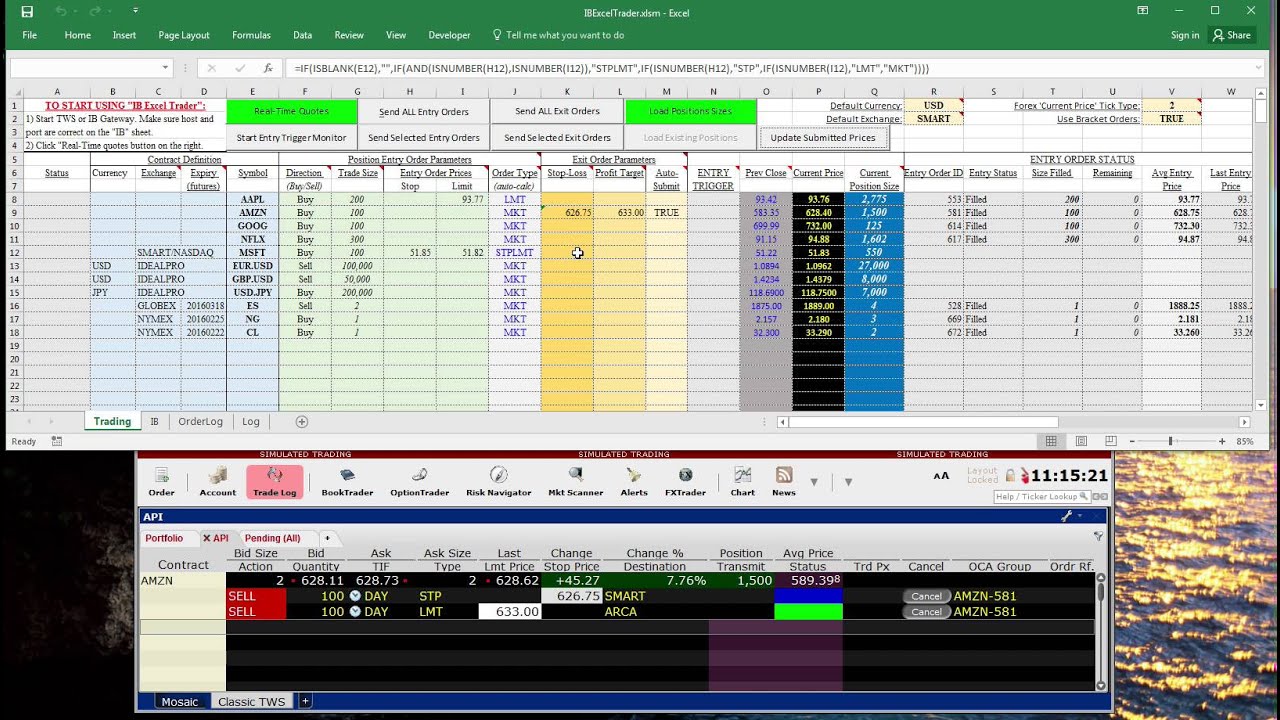Select the STPLMT order type cell
Image resolution: width=1280 pixels, height=720 pixels.
click(514, 253)
